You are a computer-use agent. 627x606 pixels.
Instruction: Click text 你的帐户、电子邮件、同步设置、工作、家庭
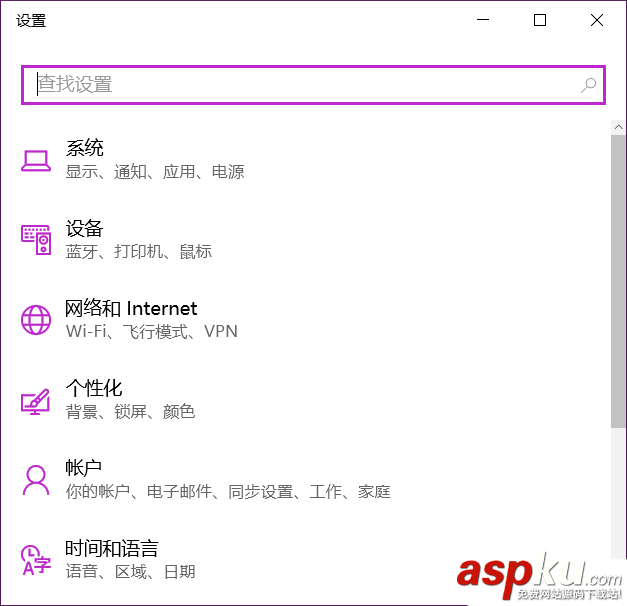coord(228,492)
